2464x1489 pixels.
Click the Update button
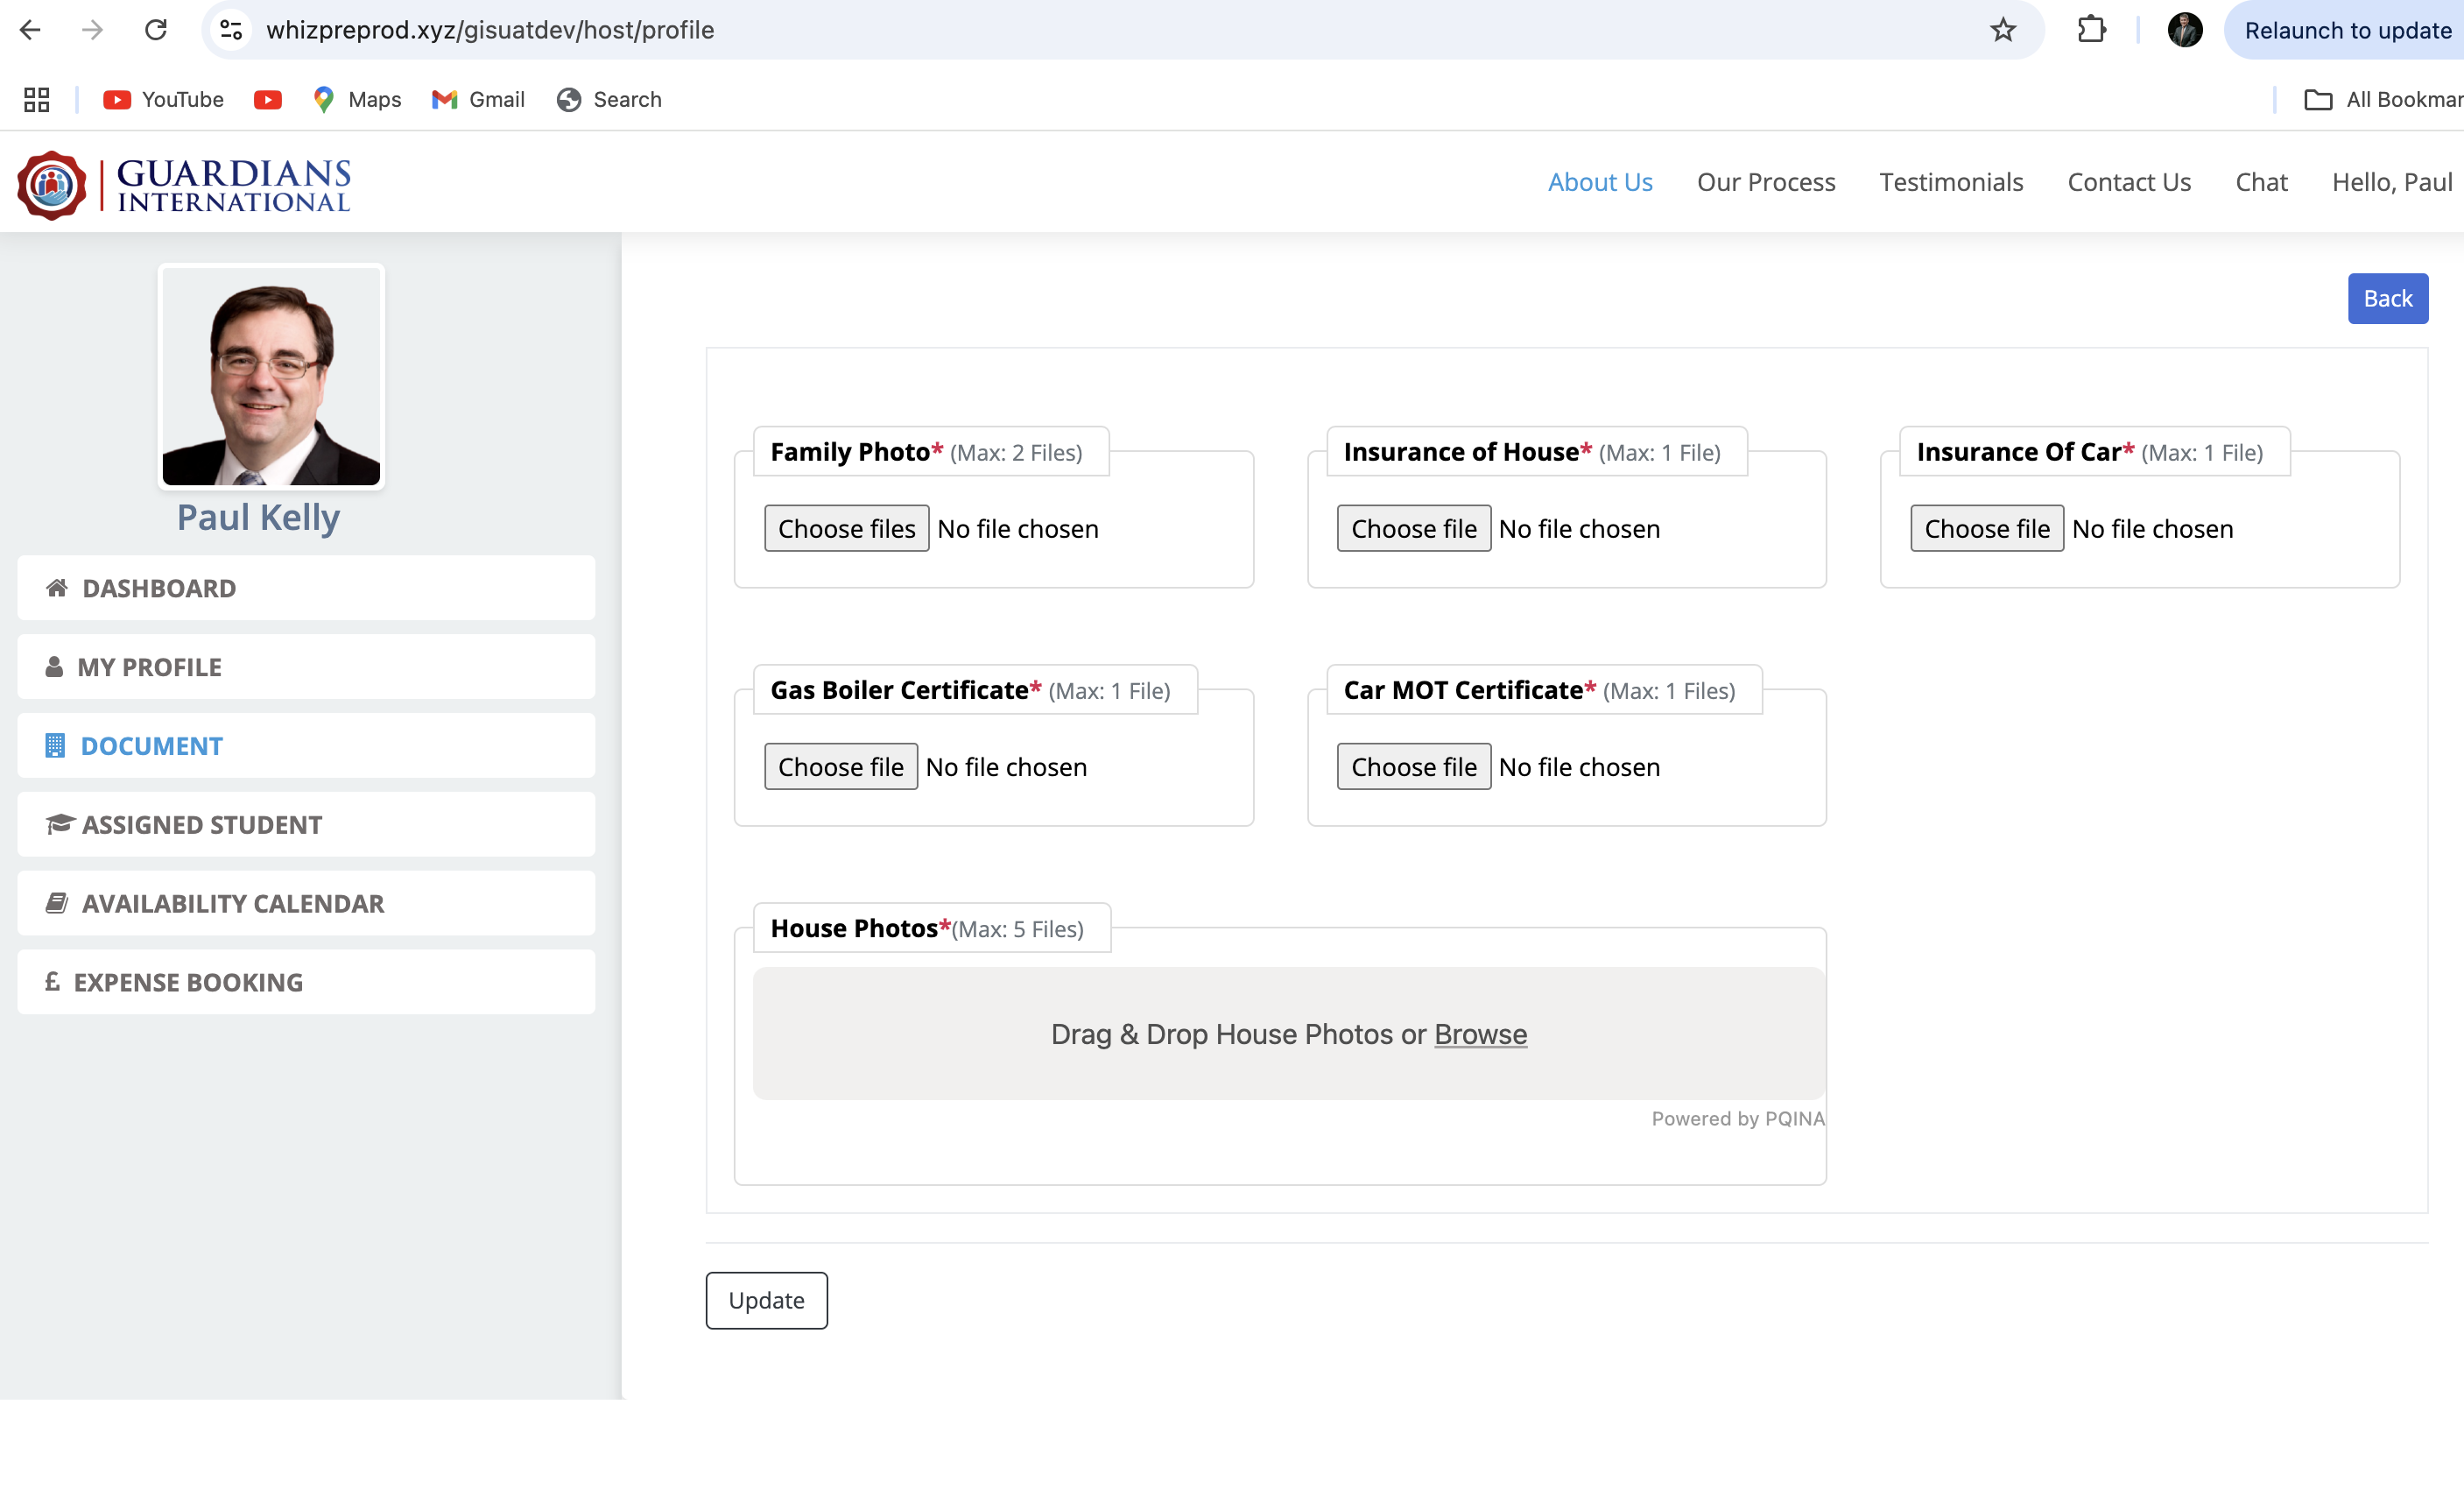click(x=766, y=1300)
